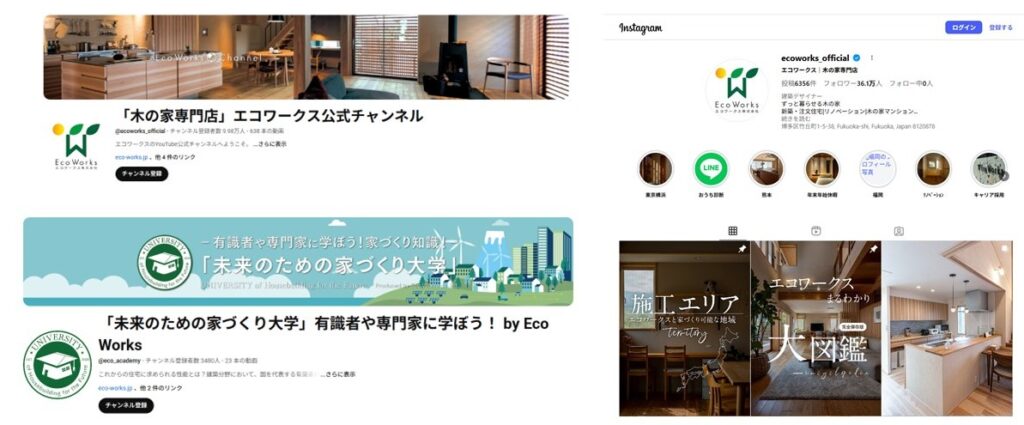Click the Eco Works channel avatar logo
Viewport: 1024px width, 425px height.
pyautogui.click(x=76, y=146)
